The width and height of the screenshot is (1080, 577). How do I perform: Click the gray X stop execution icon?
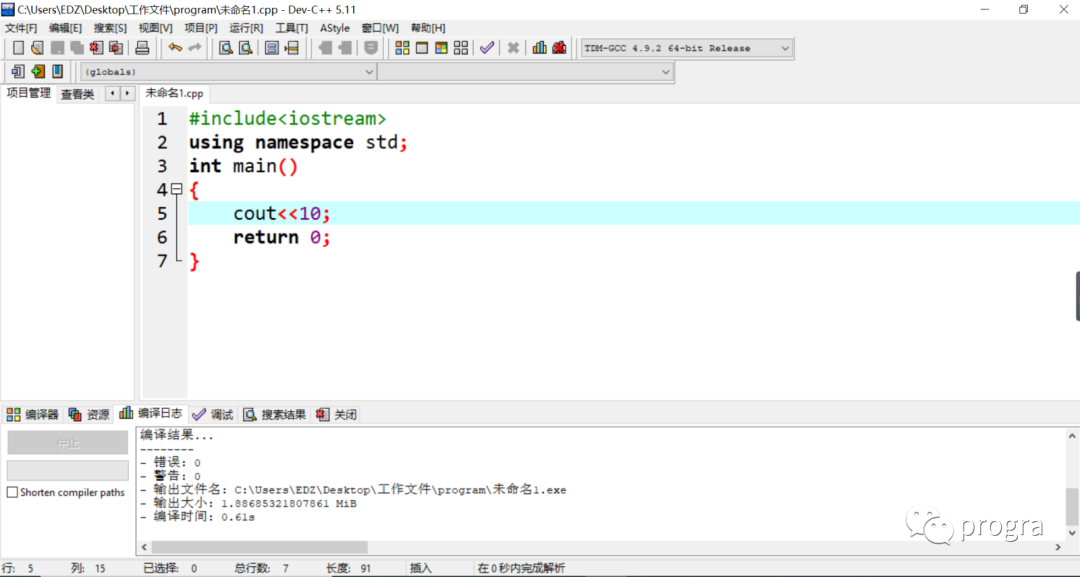pos(513,48)
